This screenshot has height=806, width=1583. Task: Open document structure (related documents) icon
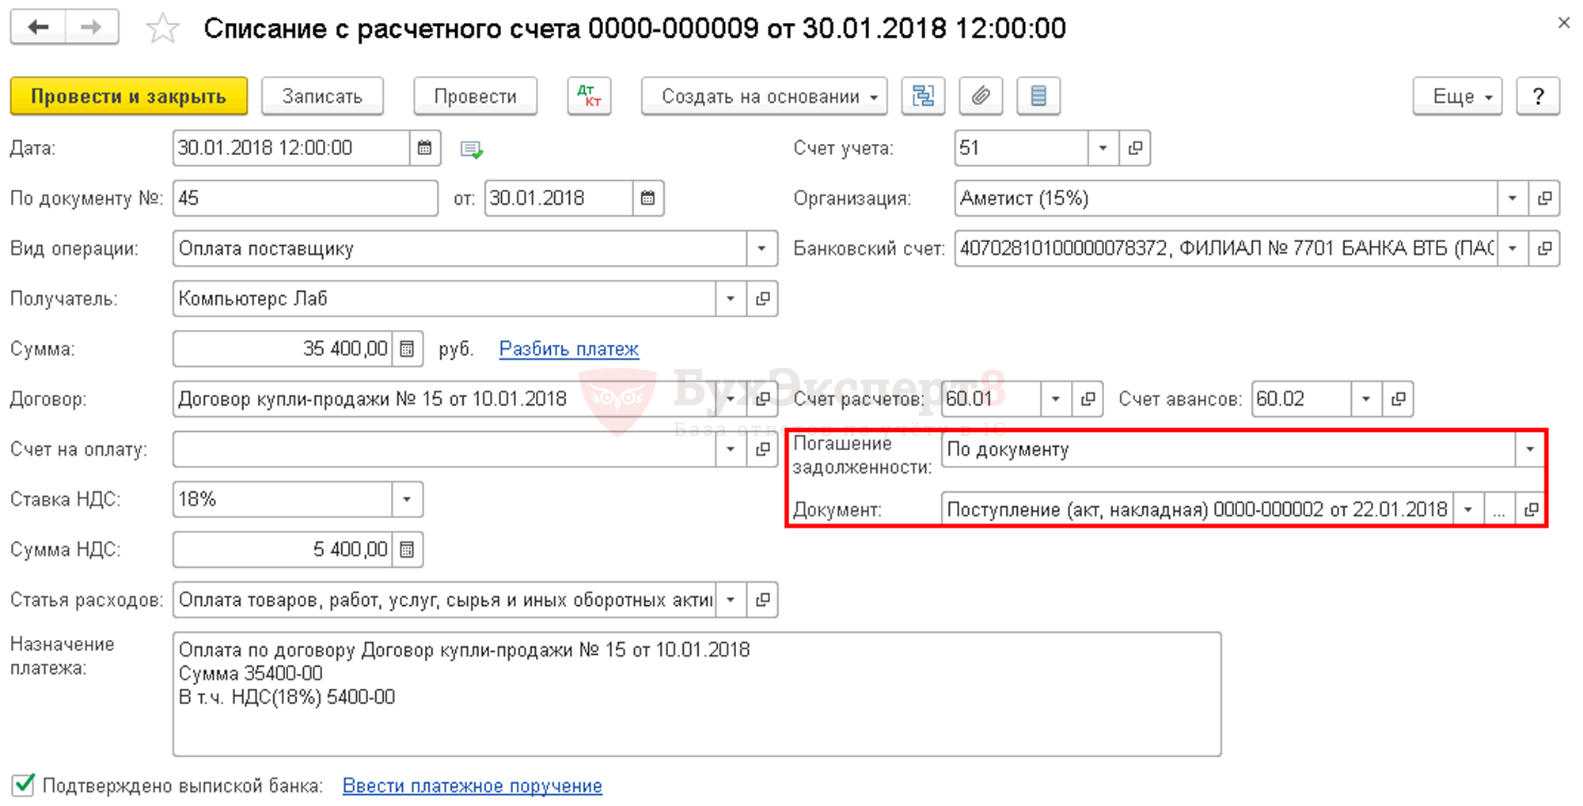[x=923, y=96]
